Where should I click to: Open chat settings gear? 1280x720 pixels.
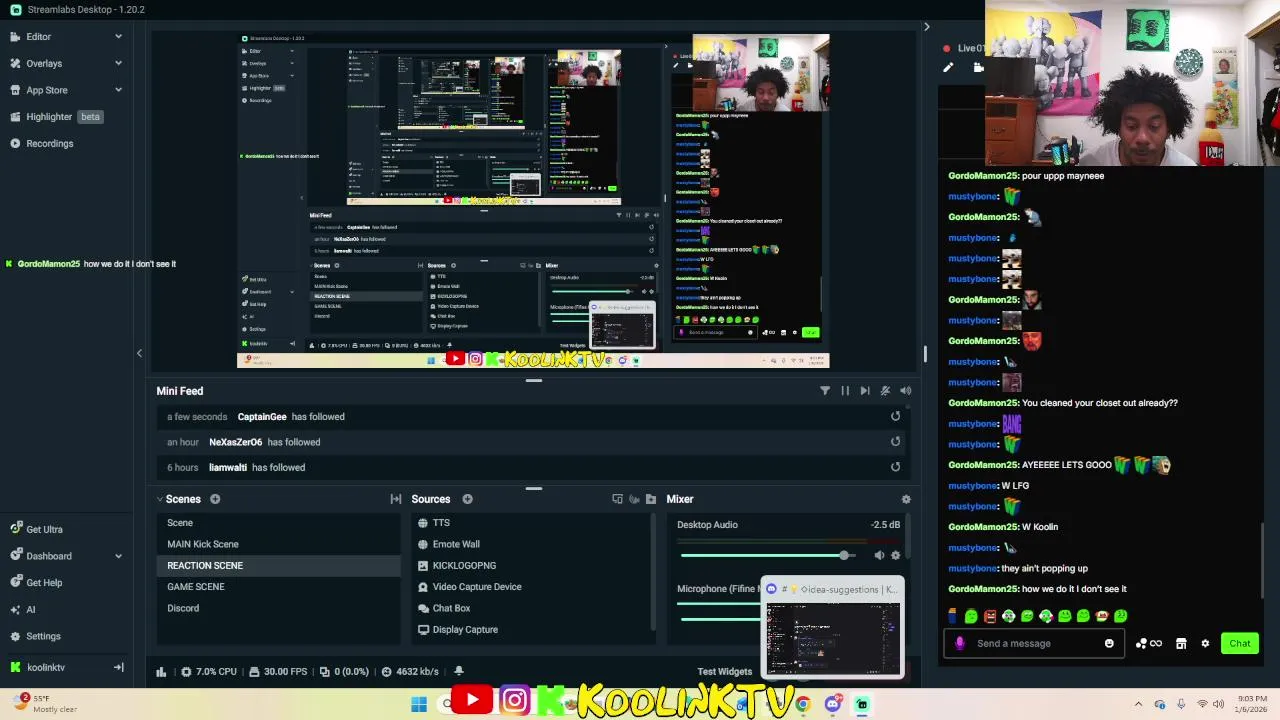tap(1205, 644)
